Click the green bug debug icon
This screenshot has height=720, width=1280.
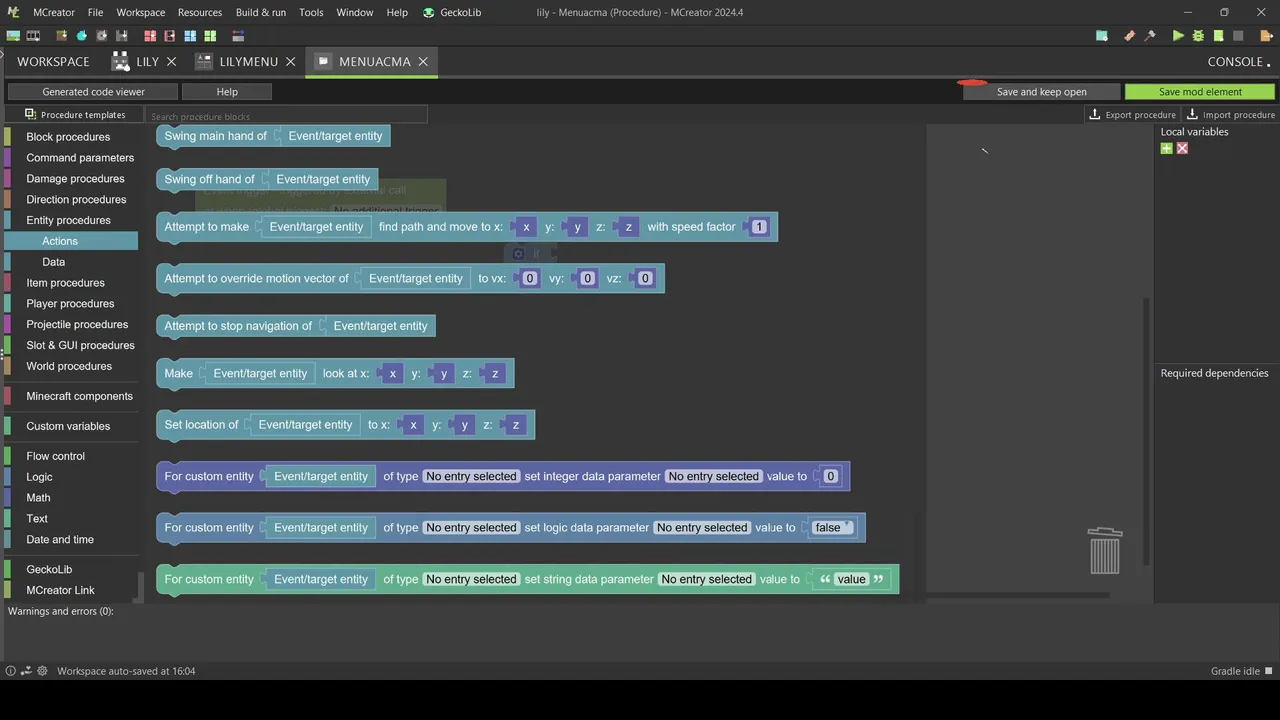point(1198,36)
